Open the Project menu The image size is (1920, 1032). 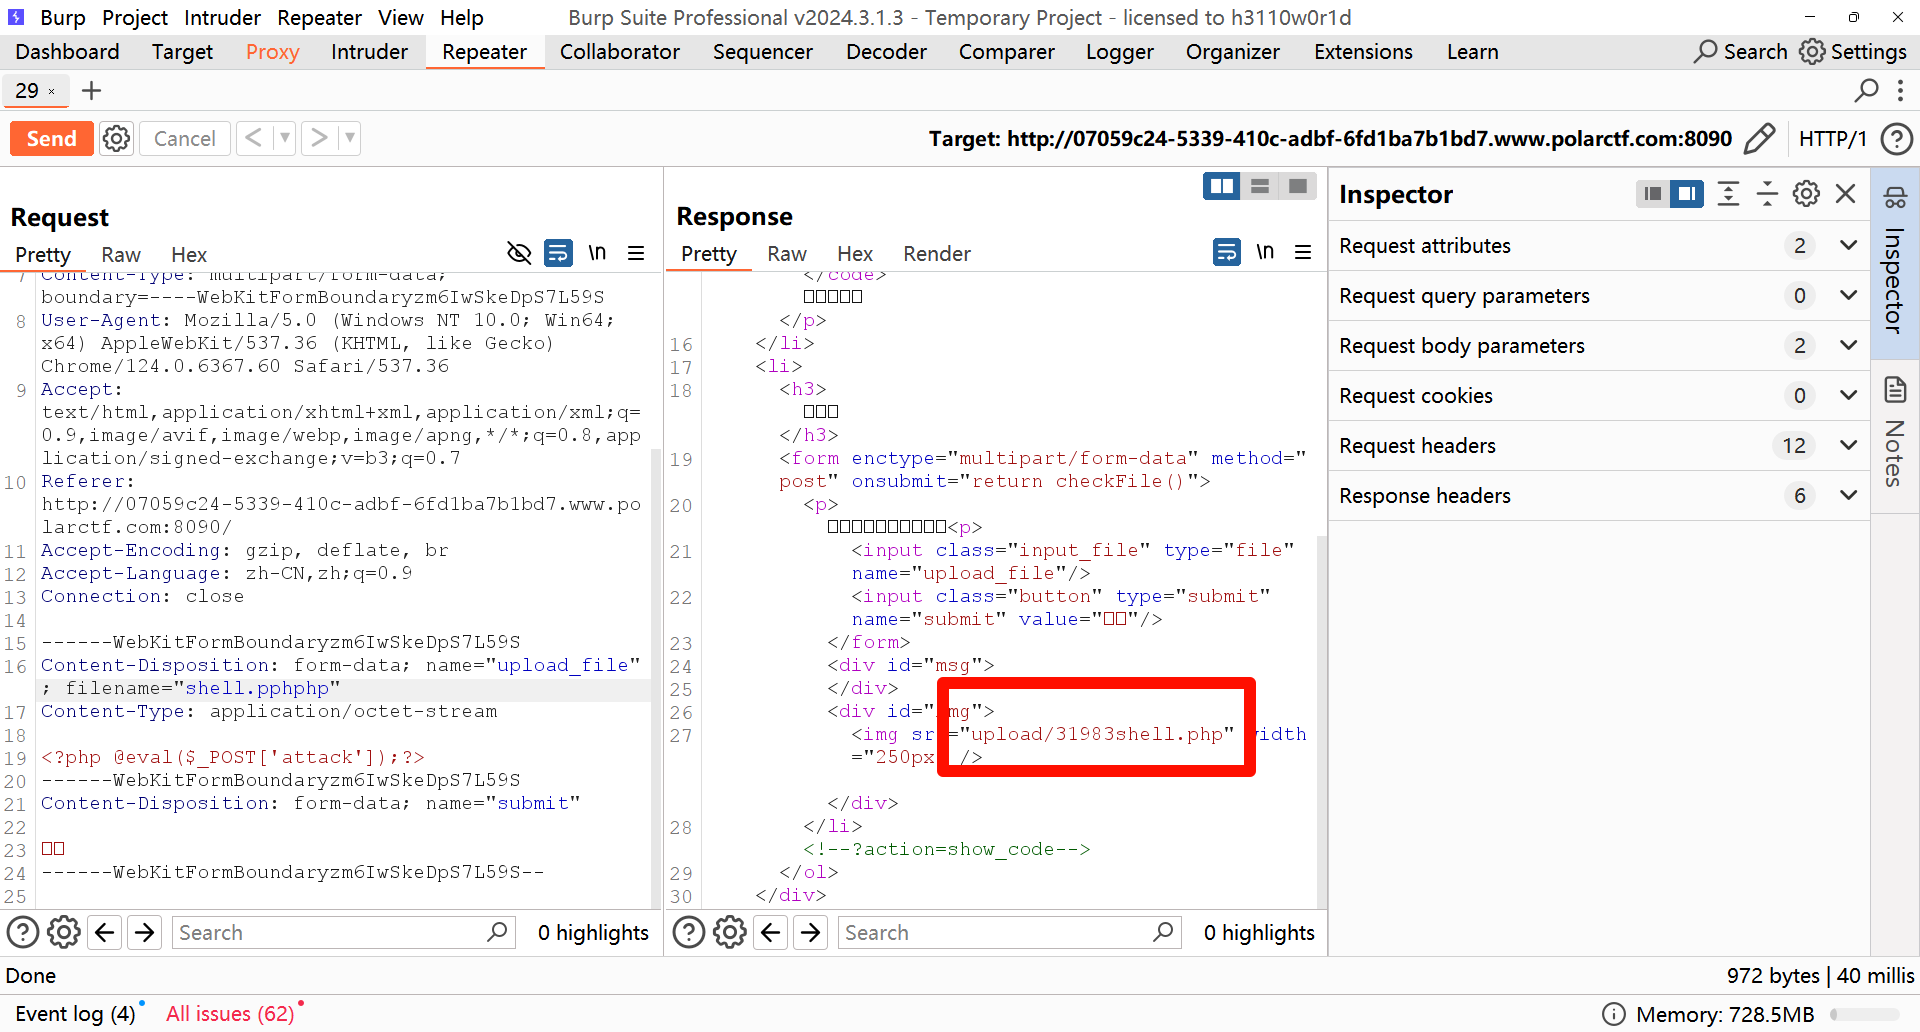coord(135,17)
